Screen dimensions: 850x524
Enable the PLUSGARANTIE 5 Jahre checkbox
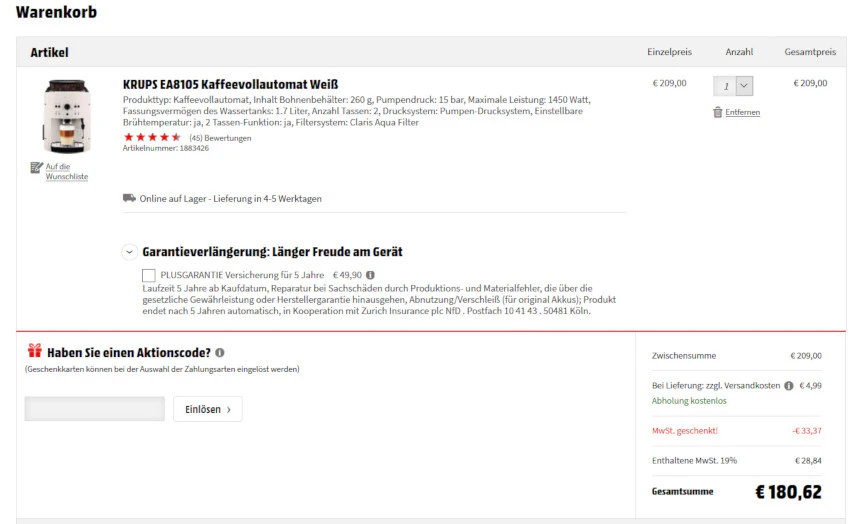coord(149,275)
